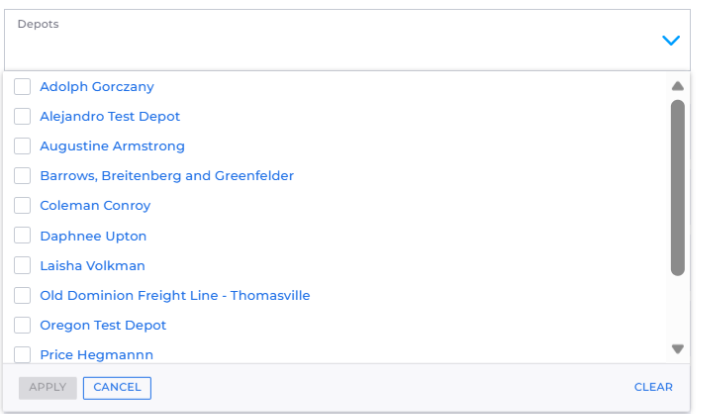Screen dimensions: 707x418
Task: Tick Old Dominion Freight Line - Thomasville checkbox
Action: coord(22,295)
